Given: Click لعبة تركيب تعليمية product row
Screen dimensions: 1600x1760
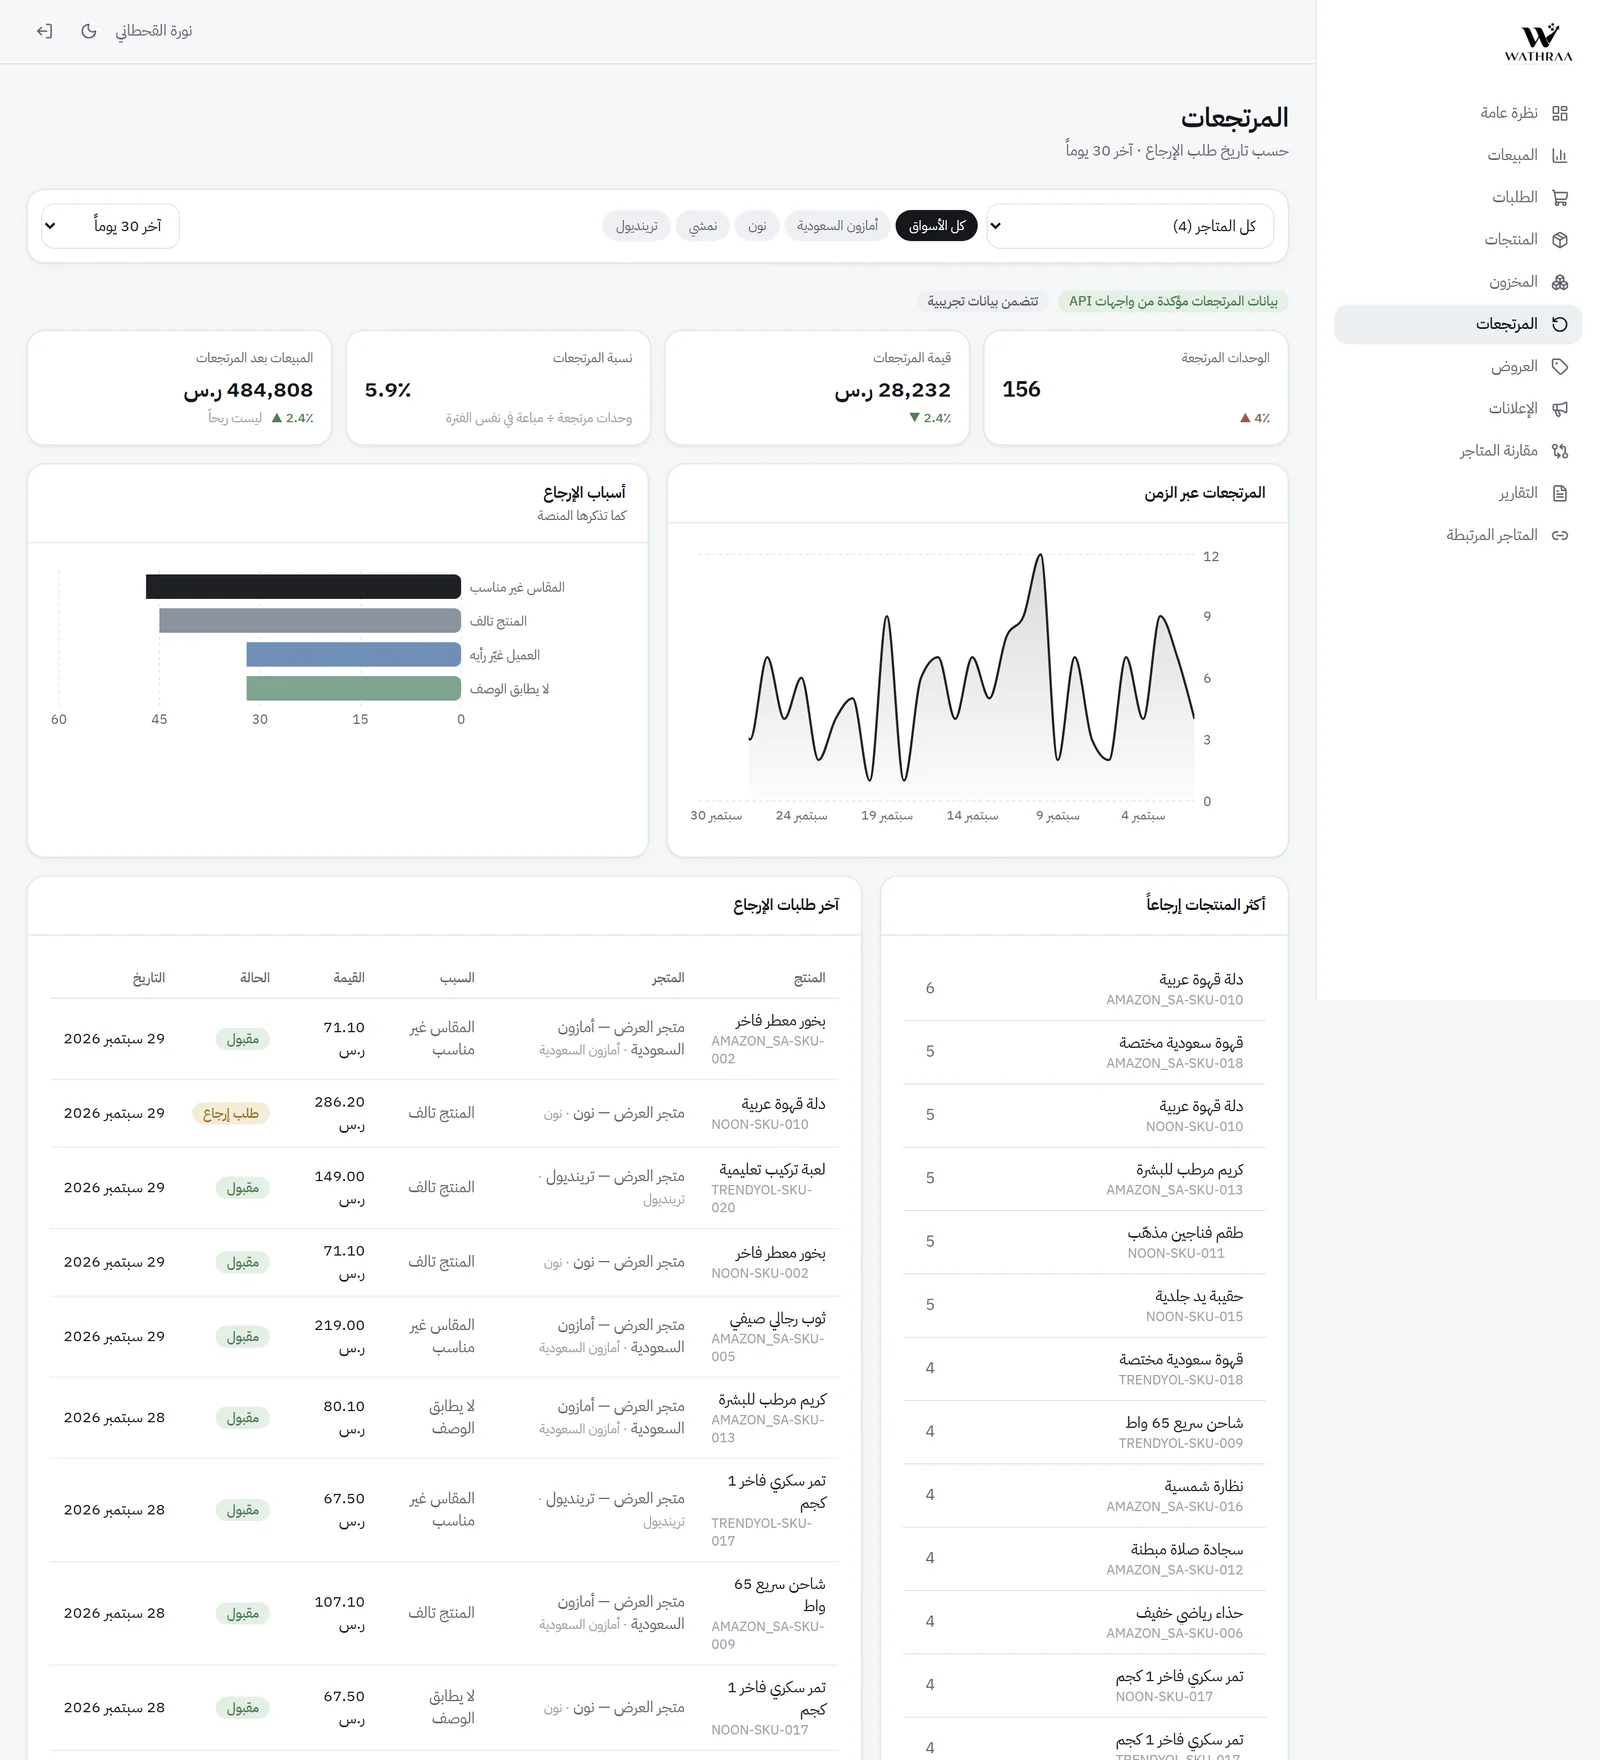Looking at the screenshot, I should pos(444,1188).
